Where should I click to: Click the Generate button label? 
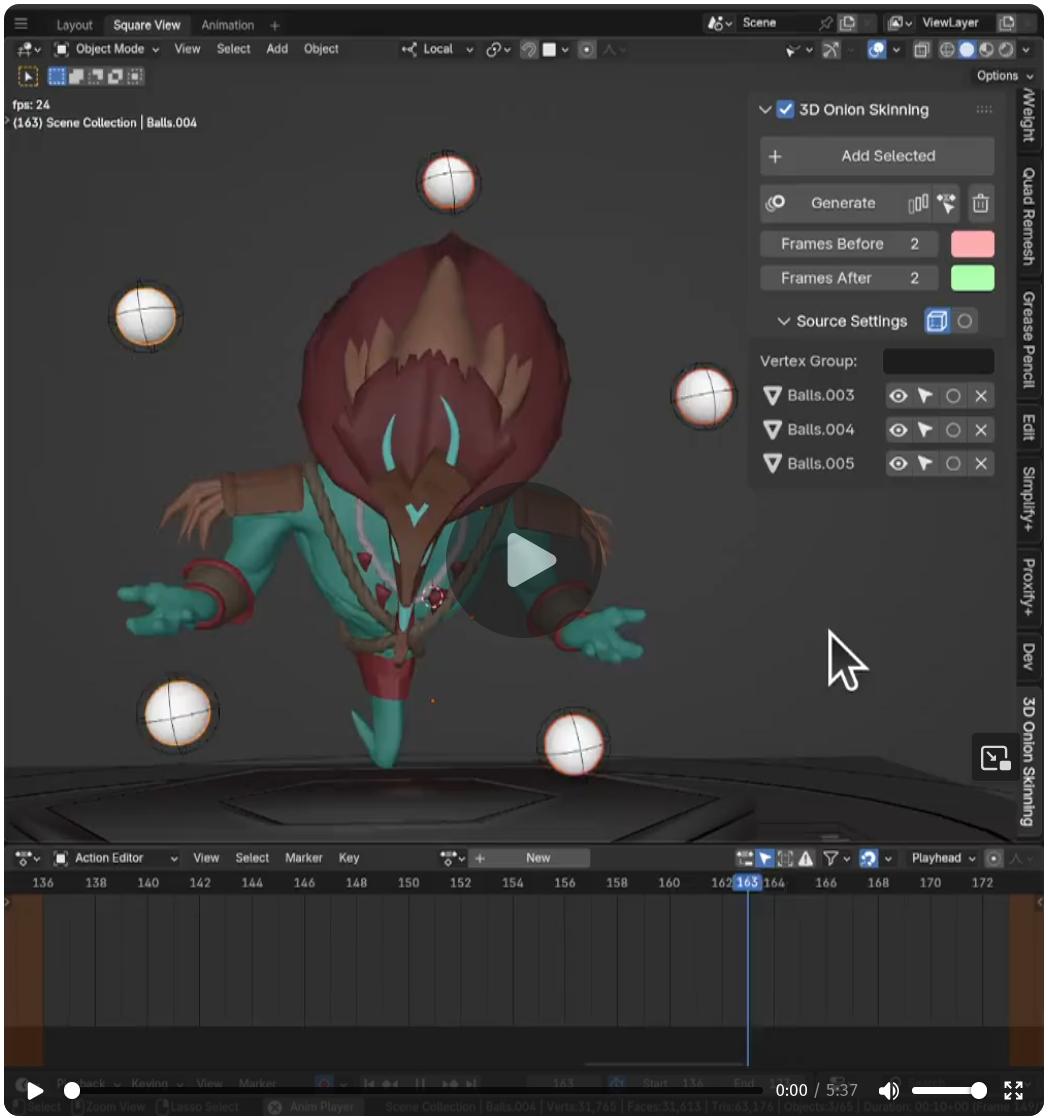843,203
